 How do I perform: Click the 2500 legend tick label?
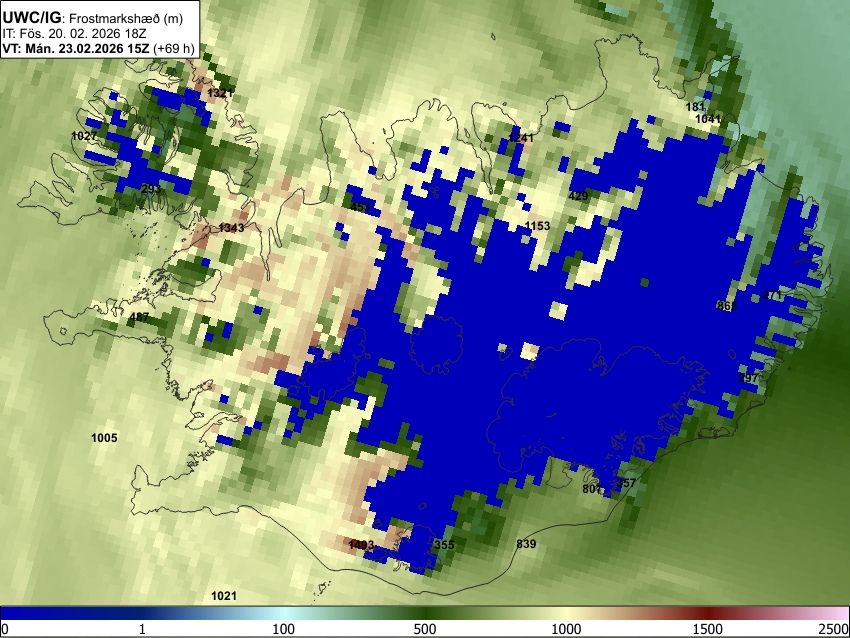834,629
